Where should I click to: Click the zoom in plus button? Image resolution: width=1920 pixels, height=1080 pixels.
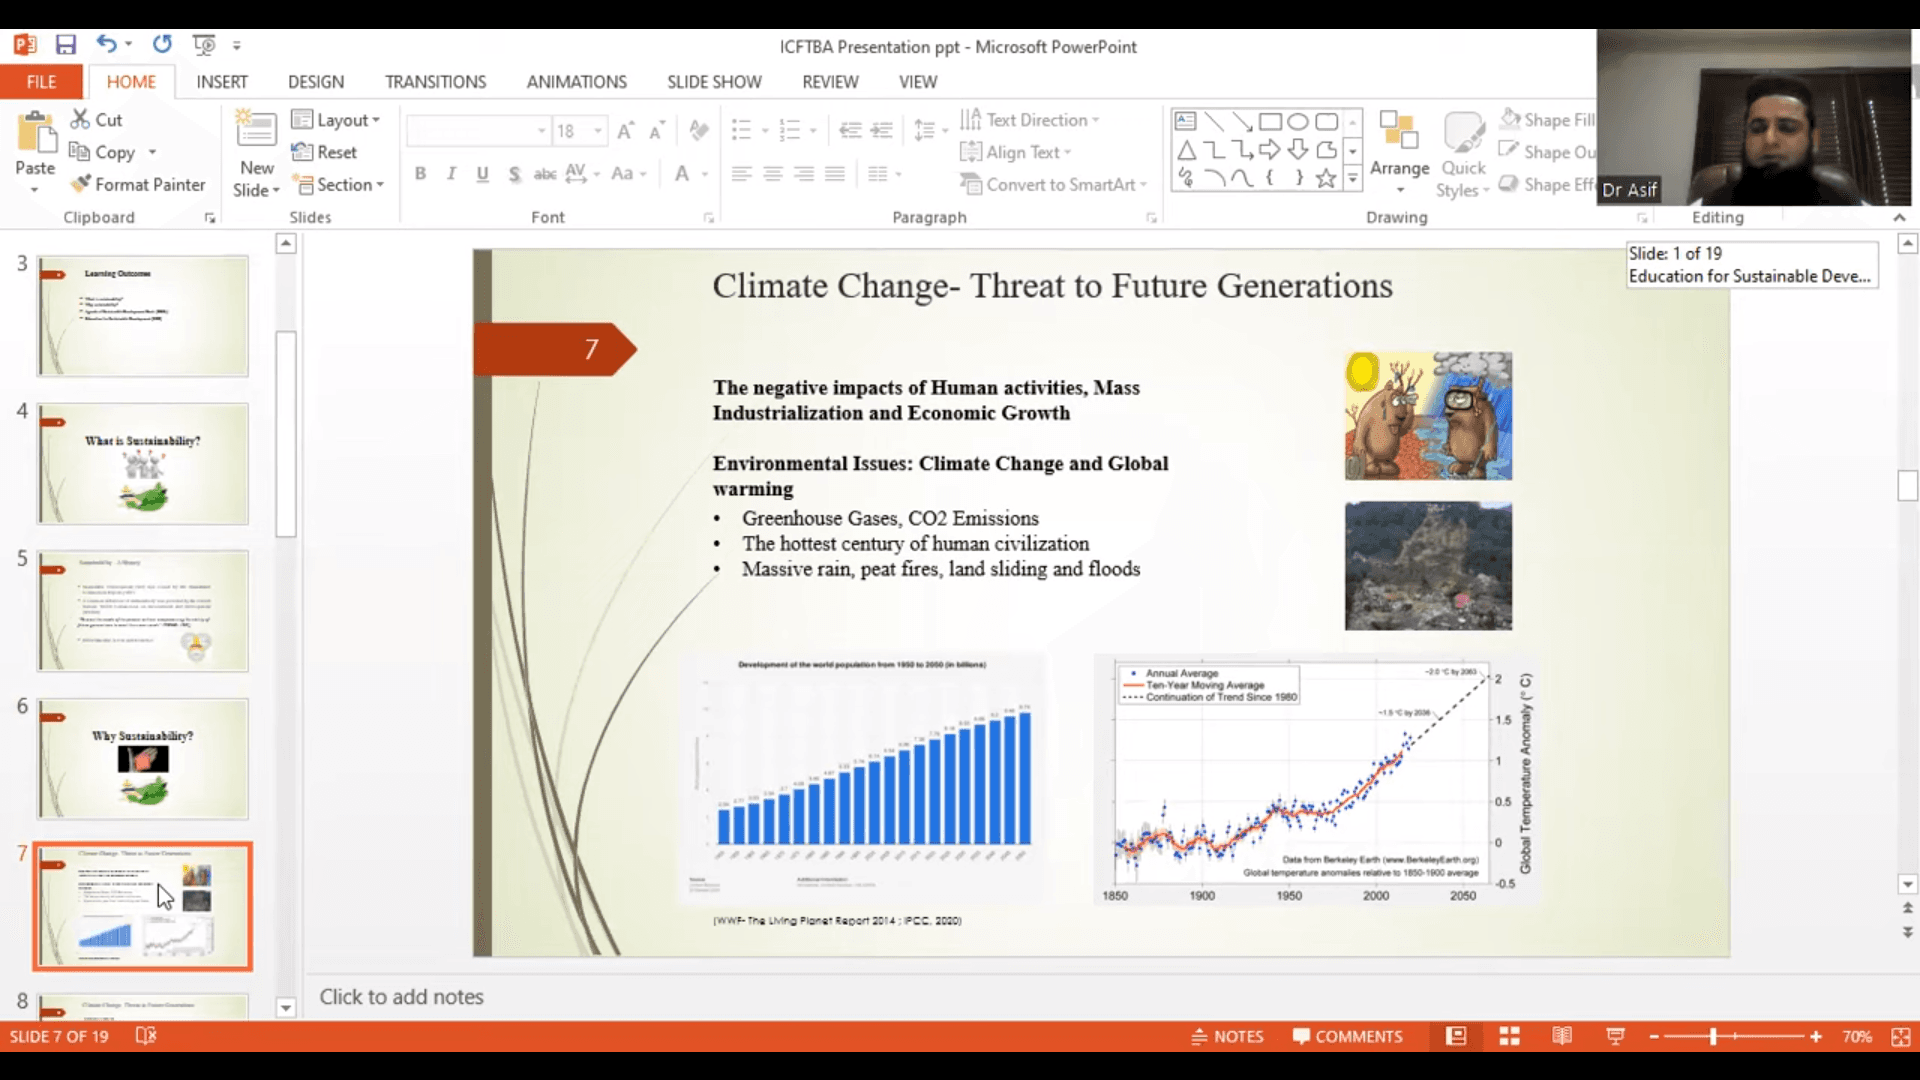tap(1816, 1036)
